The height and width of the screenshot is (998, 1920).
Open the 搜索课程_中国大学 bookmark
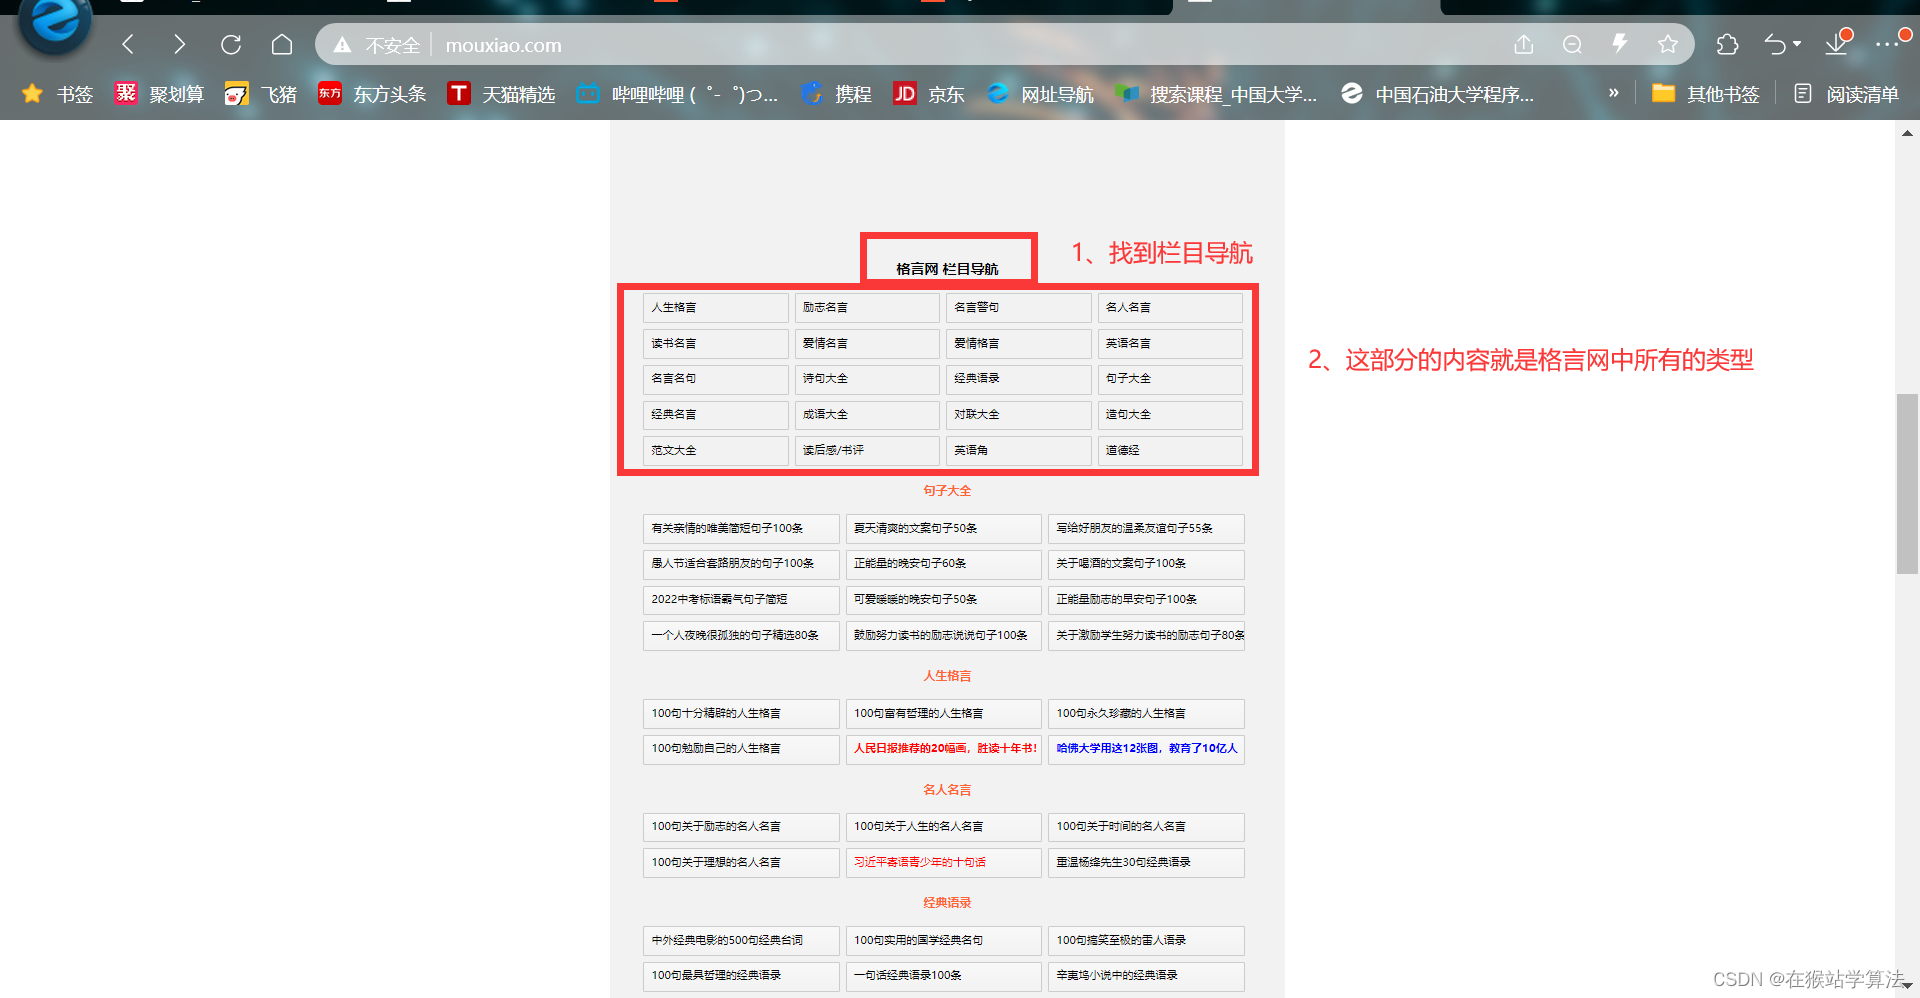coord(1215,94)
